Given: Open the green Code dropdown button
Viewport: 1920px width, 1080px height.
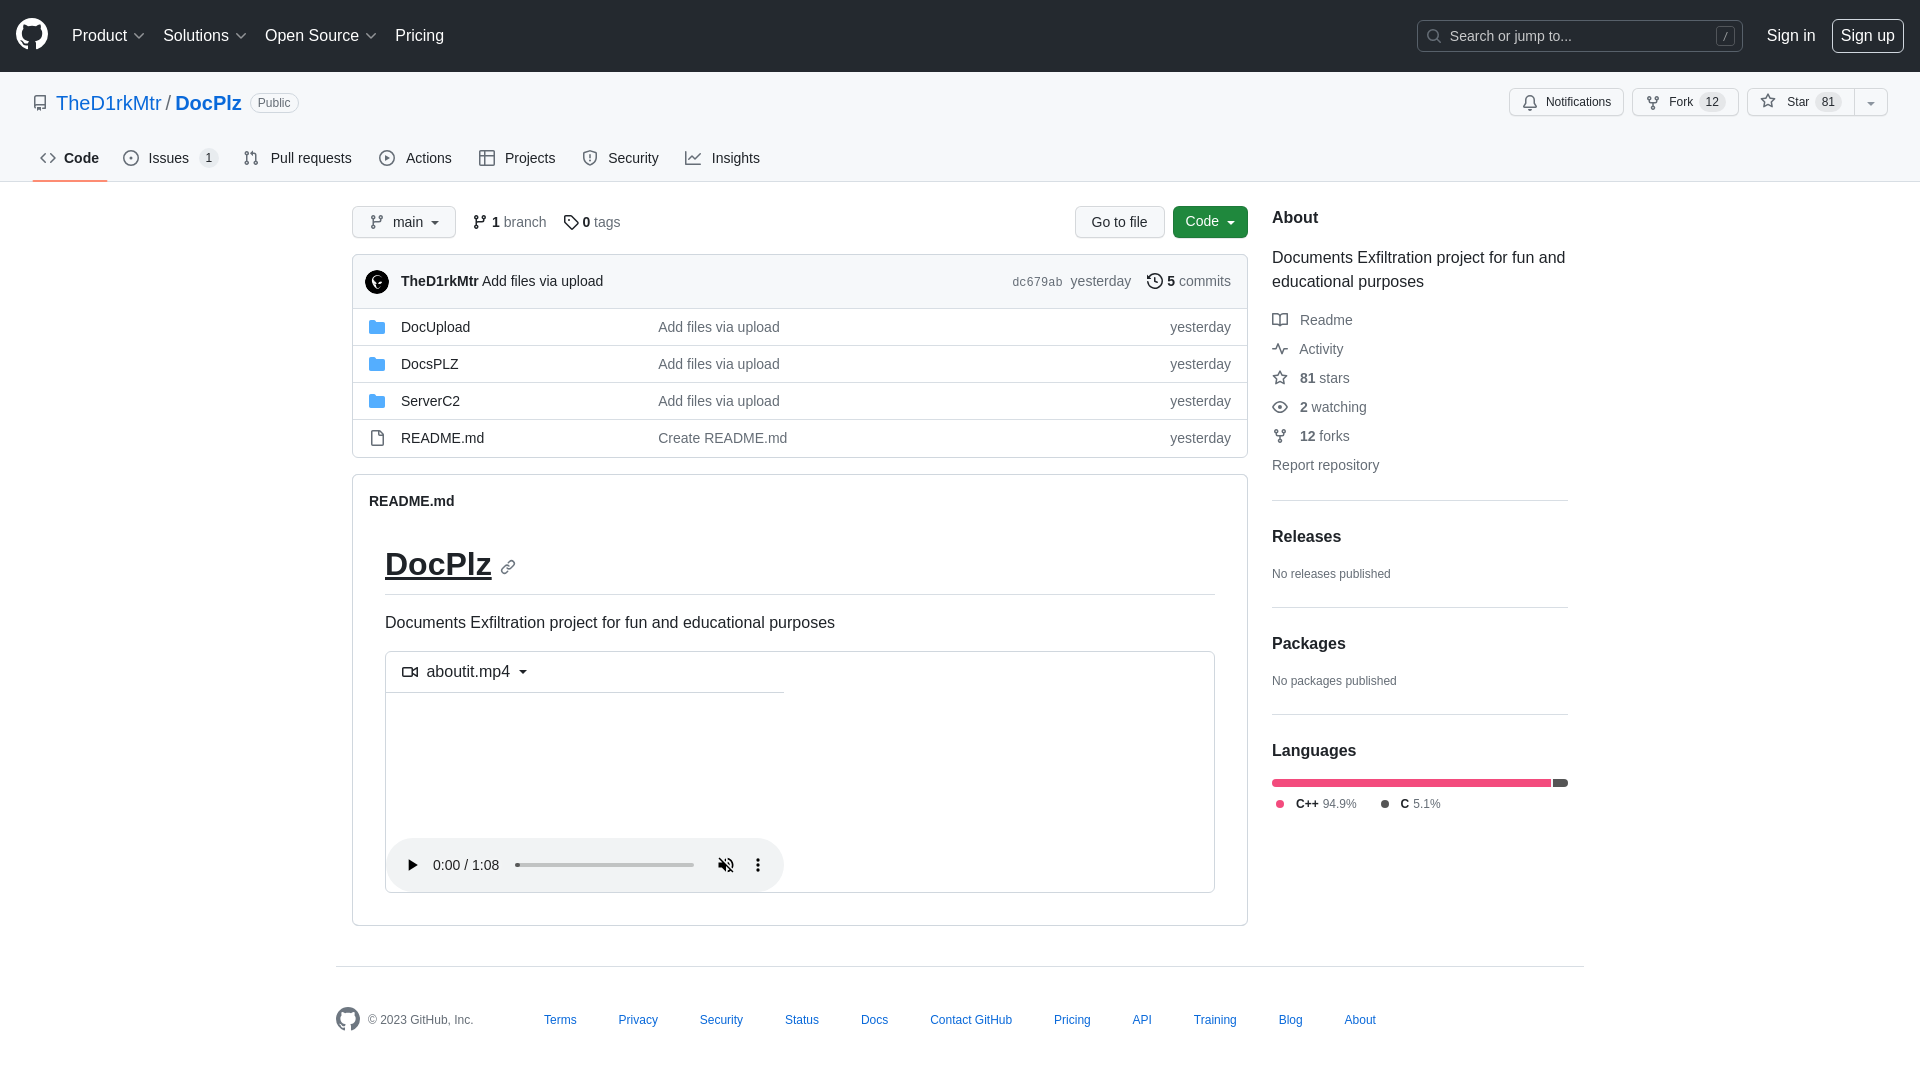Looking at the screenshot, I should (1210, 222).
